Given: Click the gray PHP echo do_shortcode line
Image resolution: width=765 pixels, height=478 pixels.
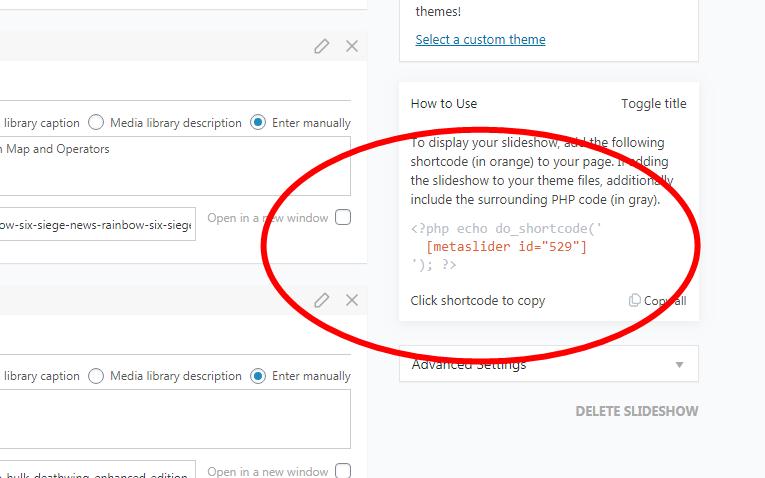Looking at the screenshot, I should (x=506, y=228).
